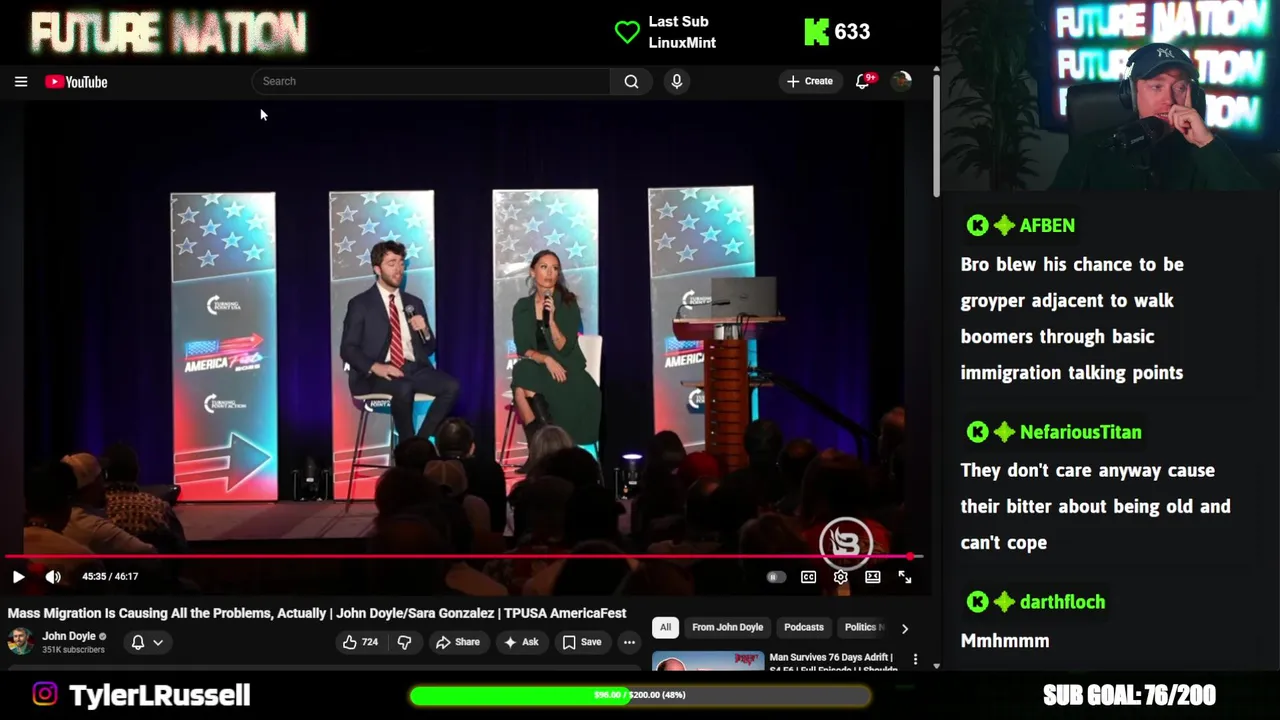Select the From John Doyle chip

pos(728,627)
